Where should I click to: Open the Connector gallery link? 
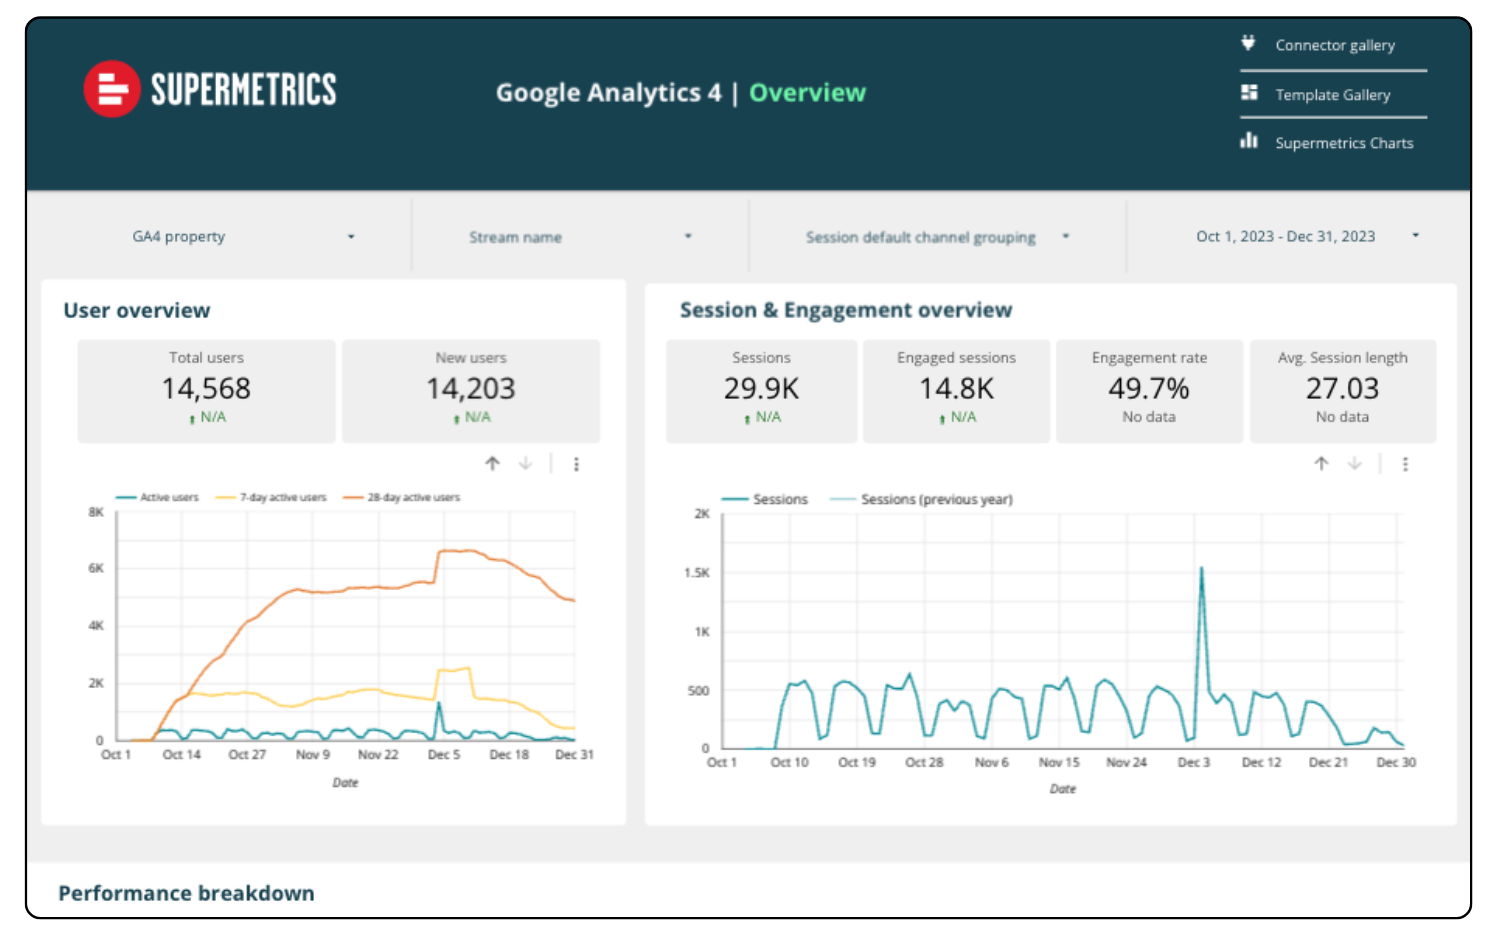[1334, 46]
